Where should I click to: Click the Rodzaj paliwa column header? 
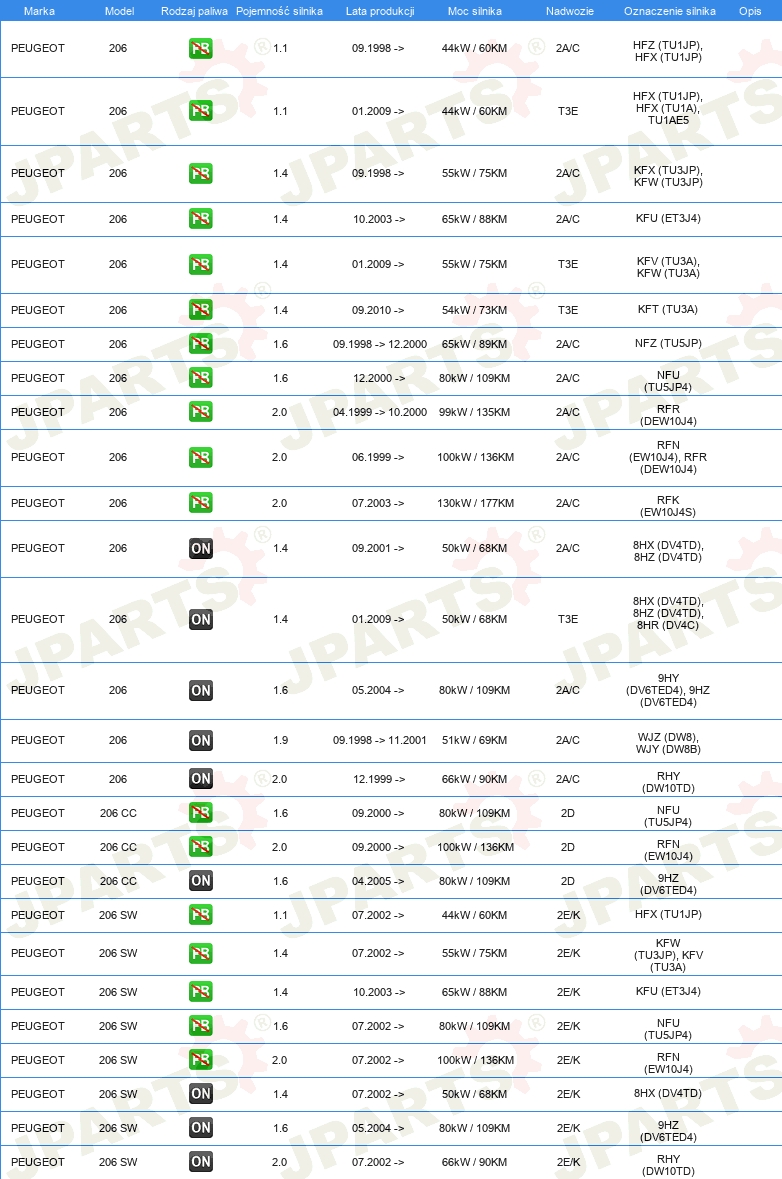(194, 11)
